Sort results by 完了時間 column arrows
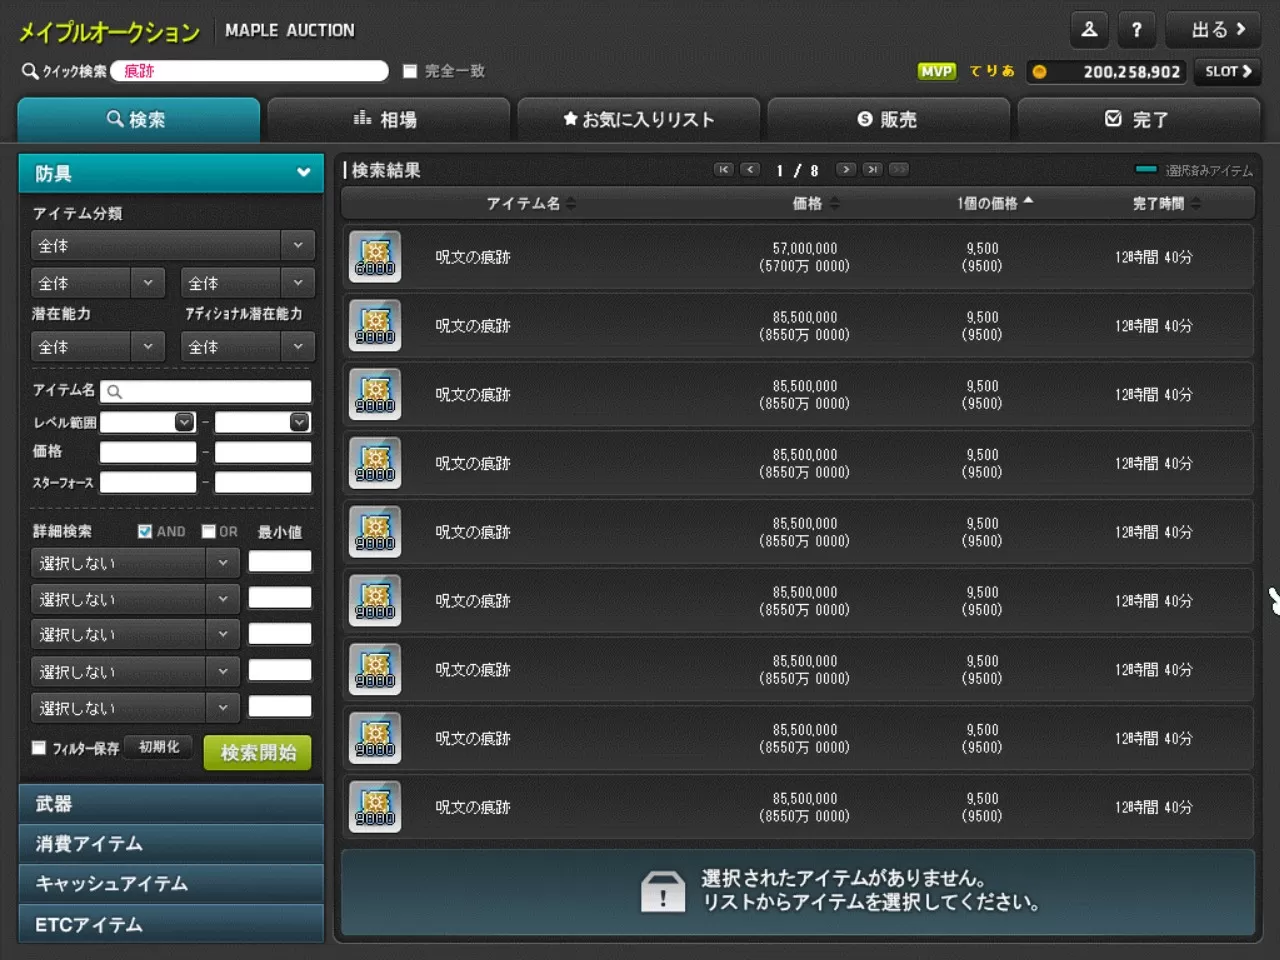Viewport: 1280px width, 960px height. pos(1196,203)
